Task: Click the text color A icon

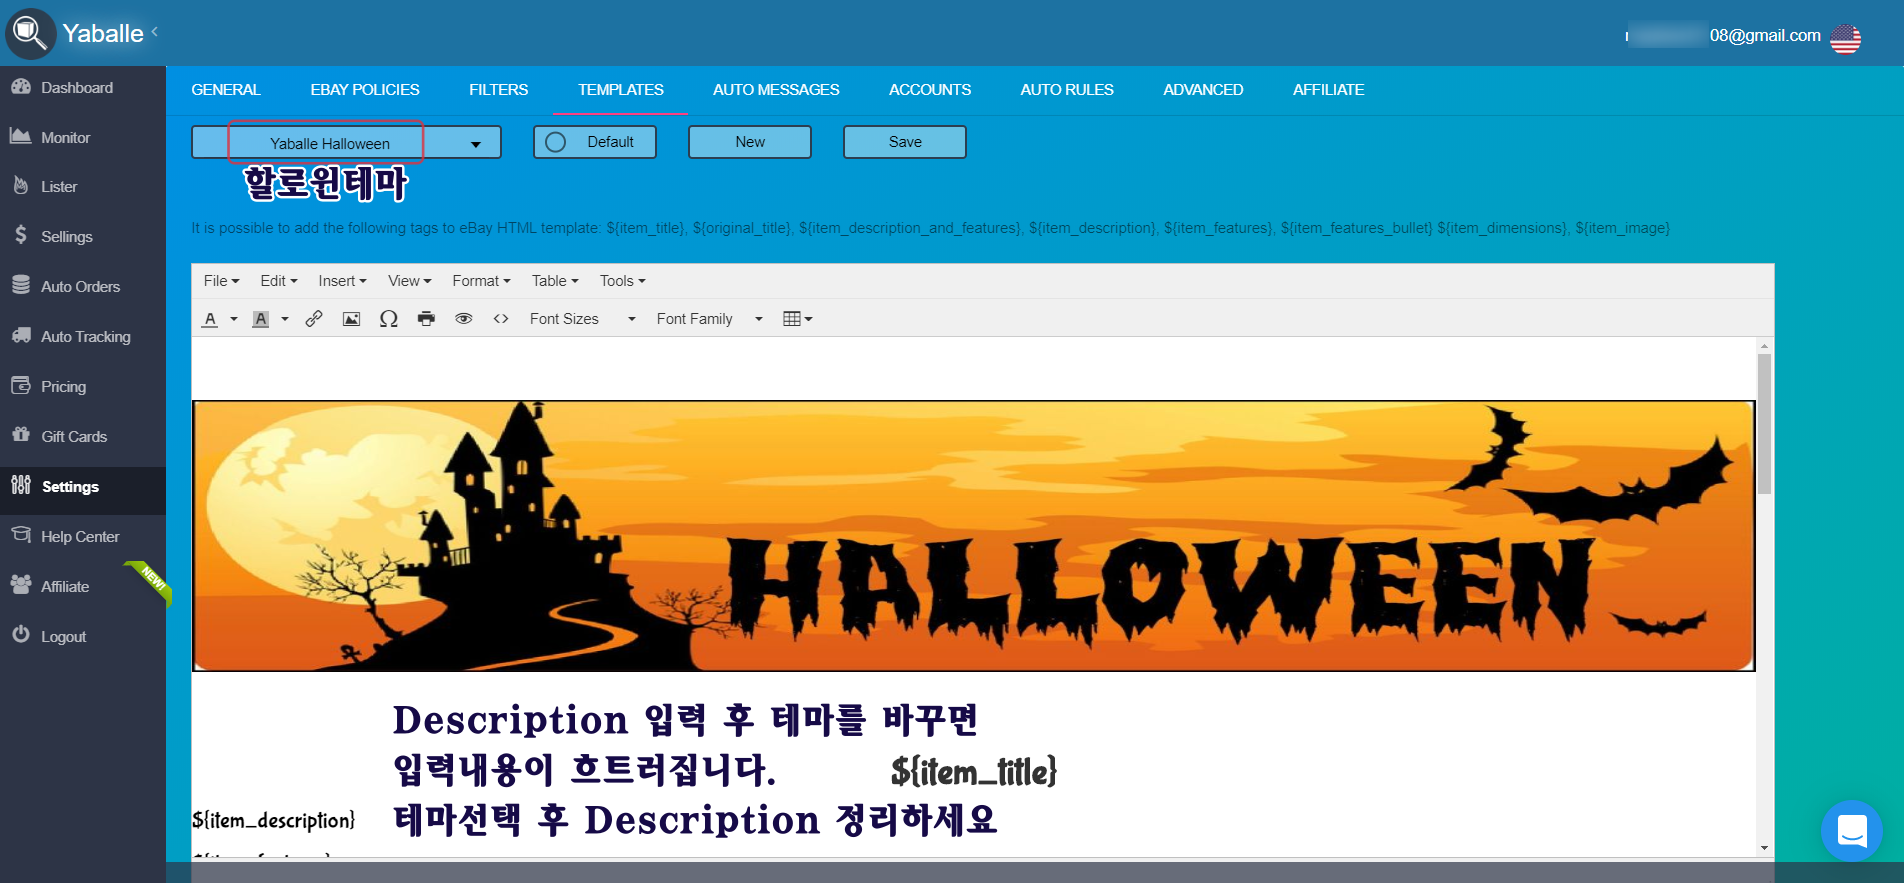Action: [x=210, y=319]
